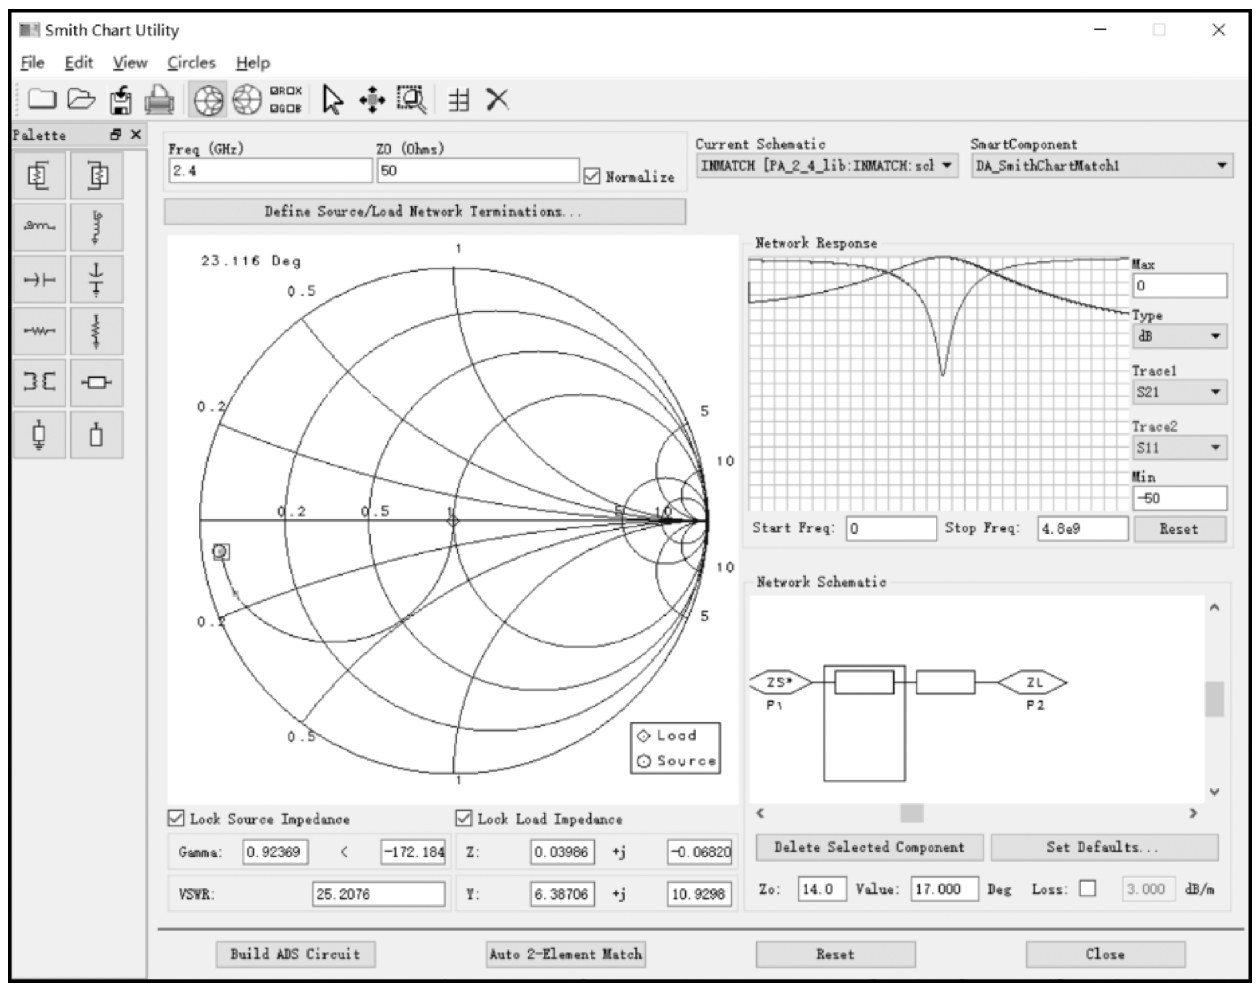This screenshot has height=991, width=1260.
Task: Save with the floppy disk toolbar icon
Action: 121,99
